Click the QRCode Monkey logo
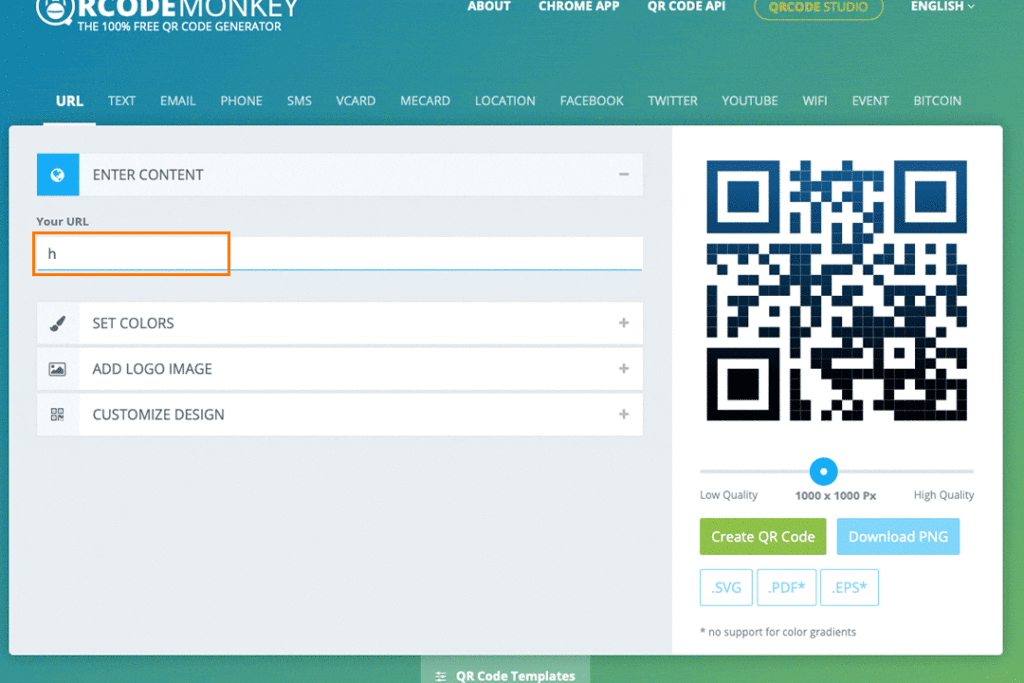This screenshot has height=683, width=1024. (167, 15)
